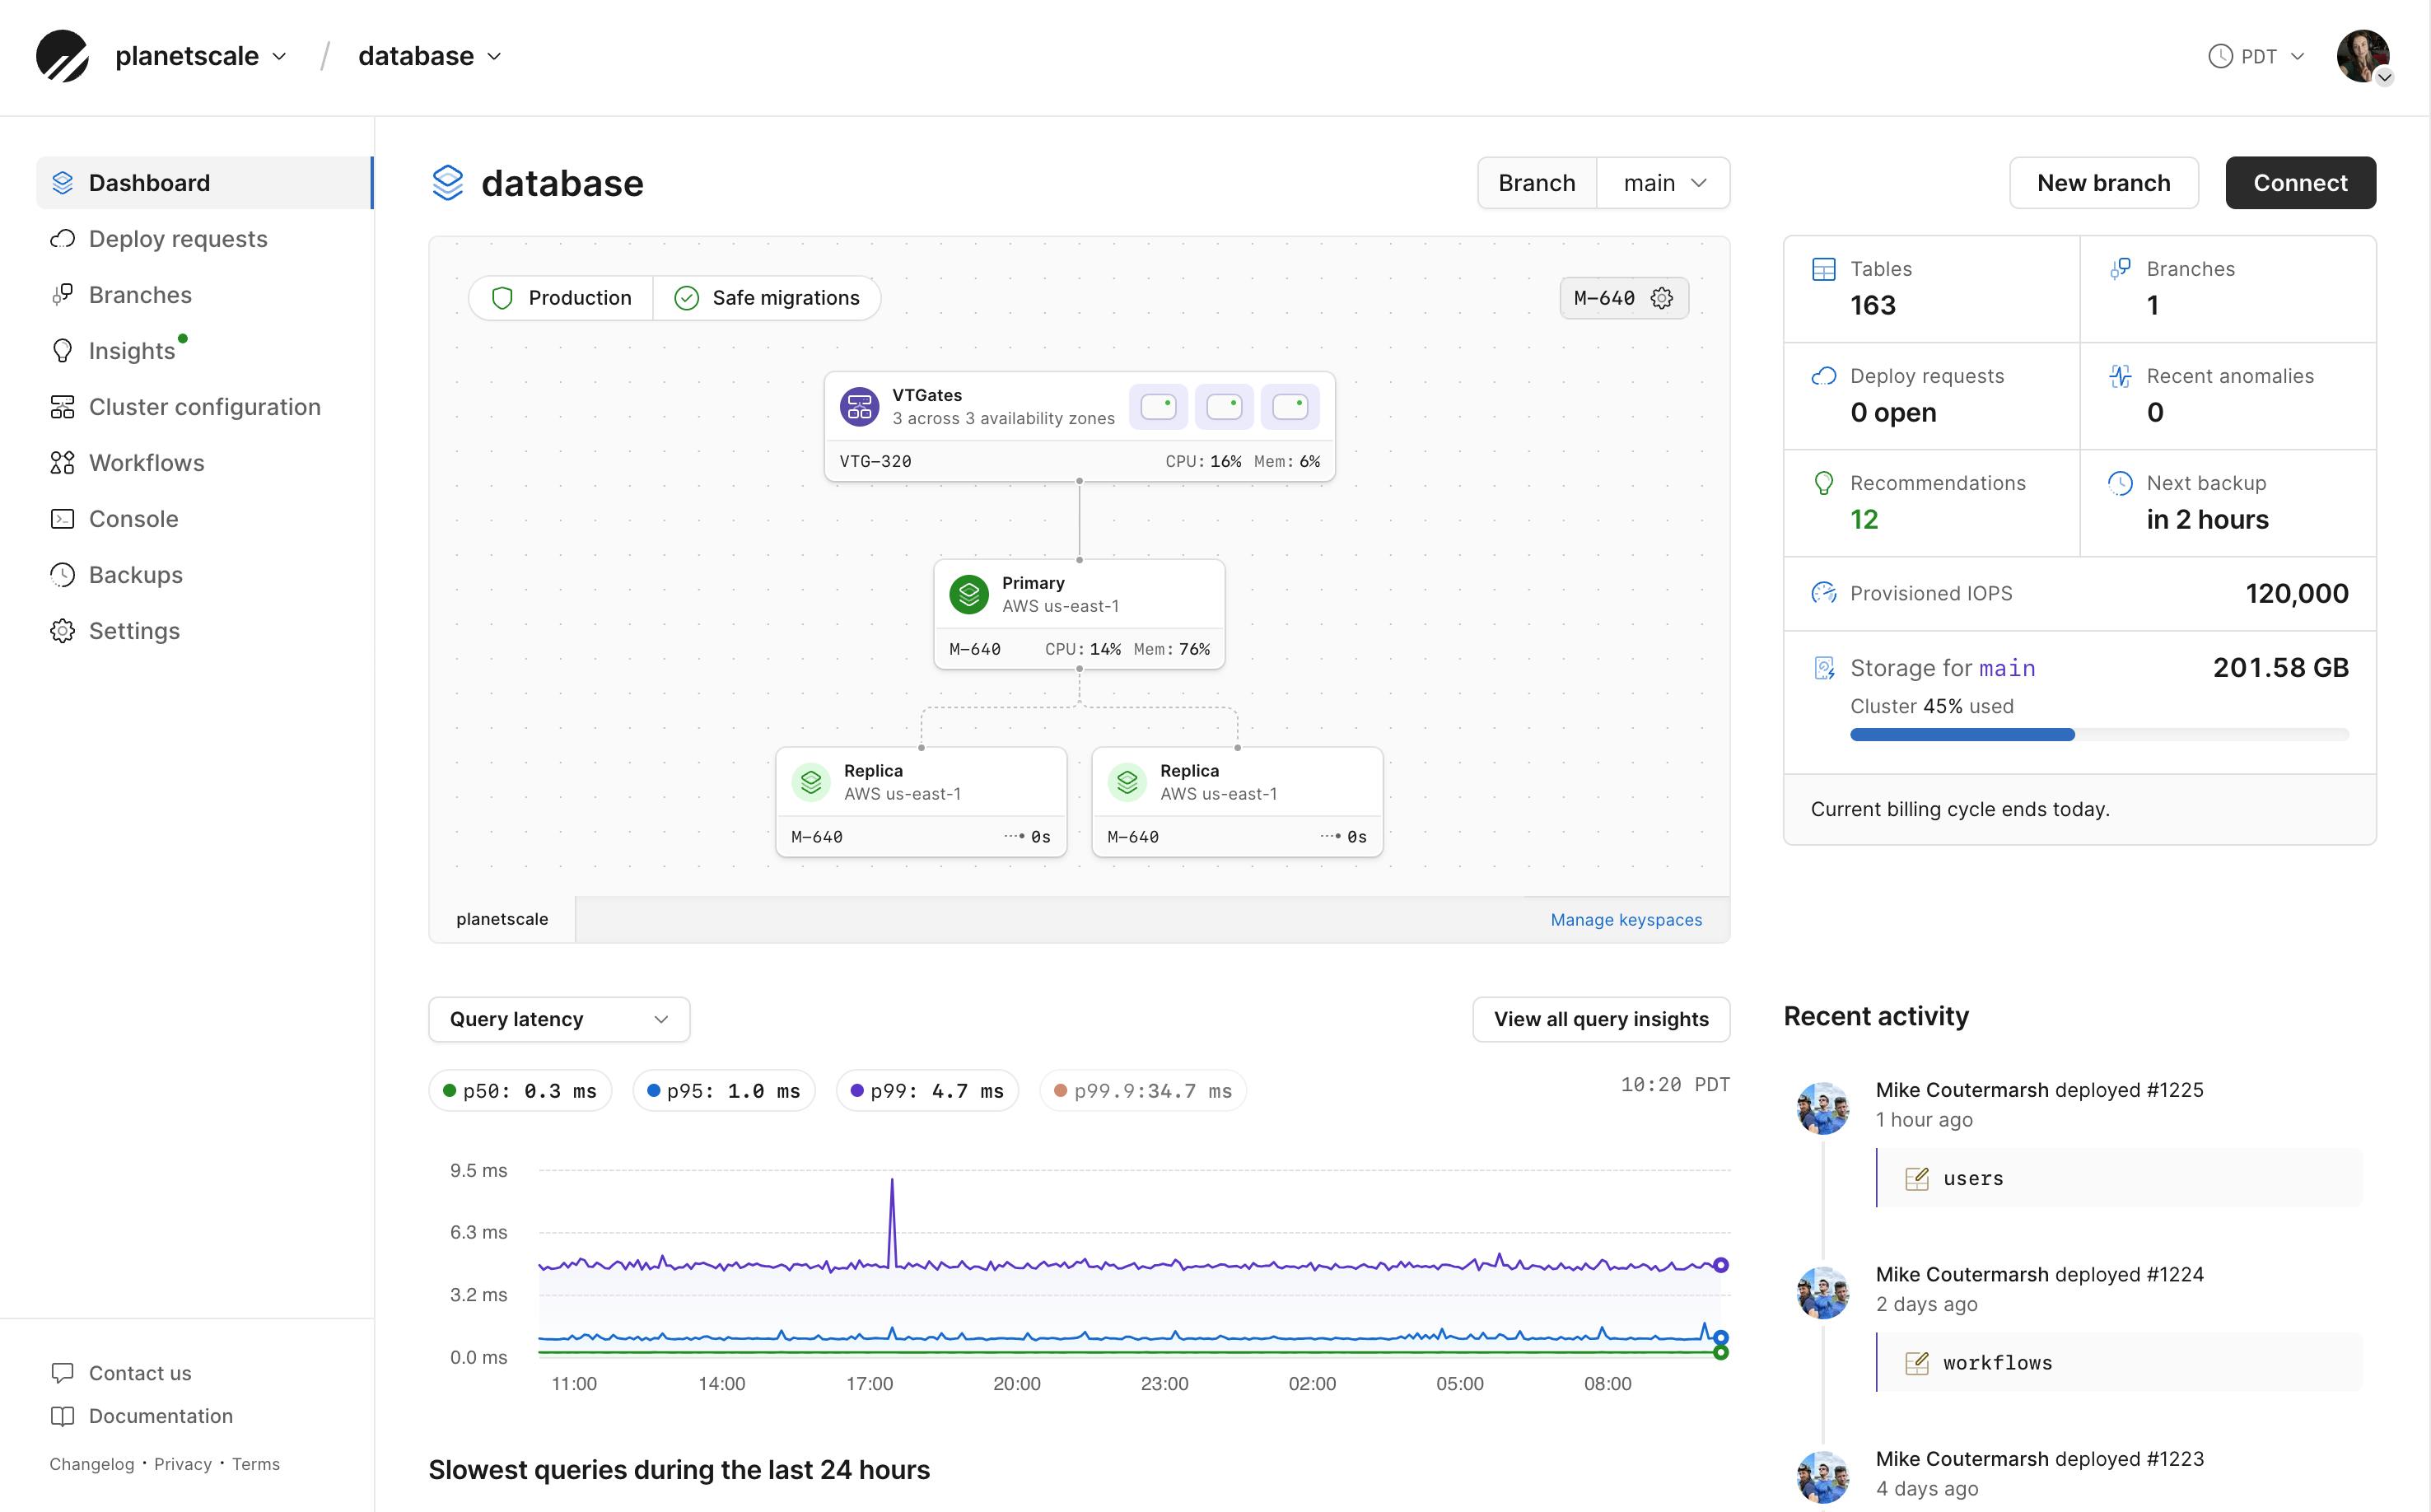
Task: Click the Provisioned IOPS gauge icon
Action: [1823, 593]
